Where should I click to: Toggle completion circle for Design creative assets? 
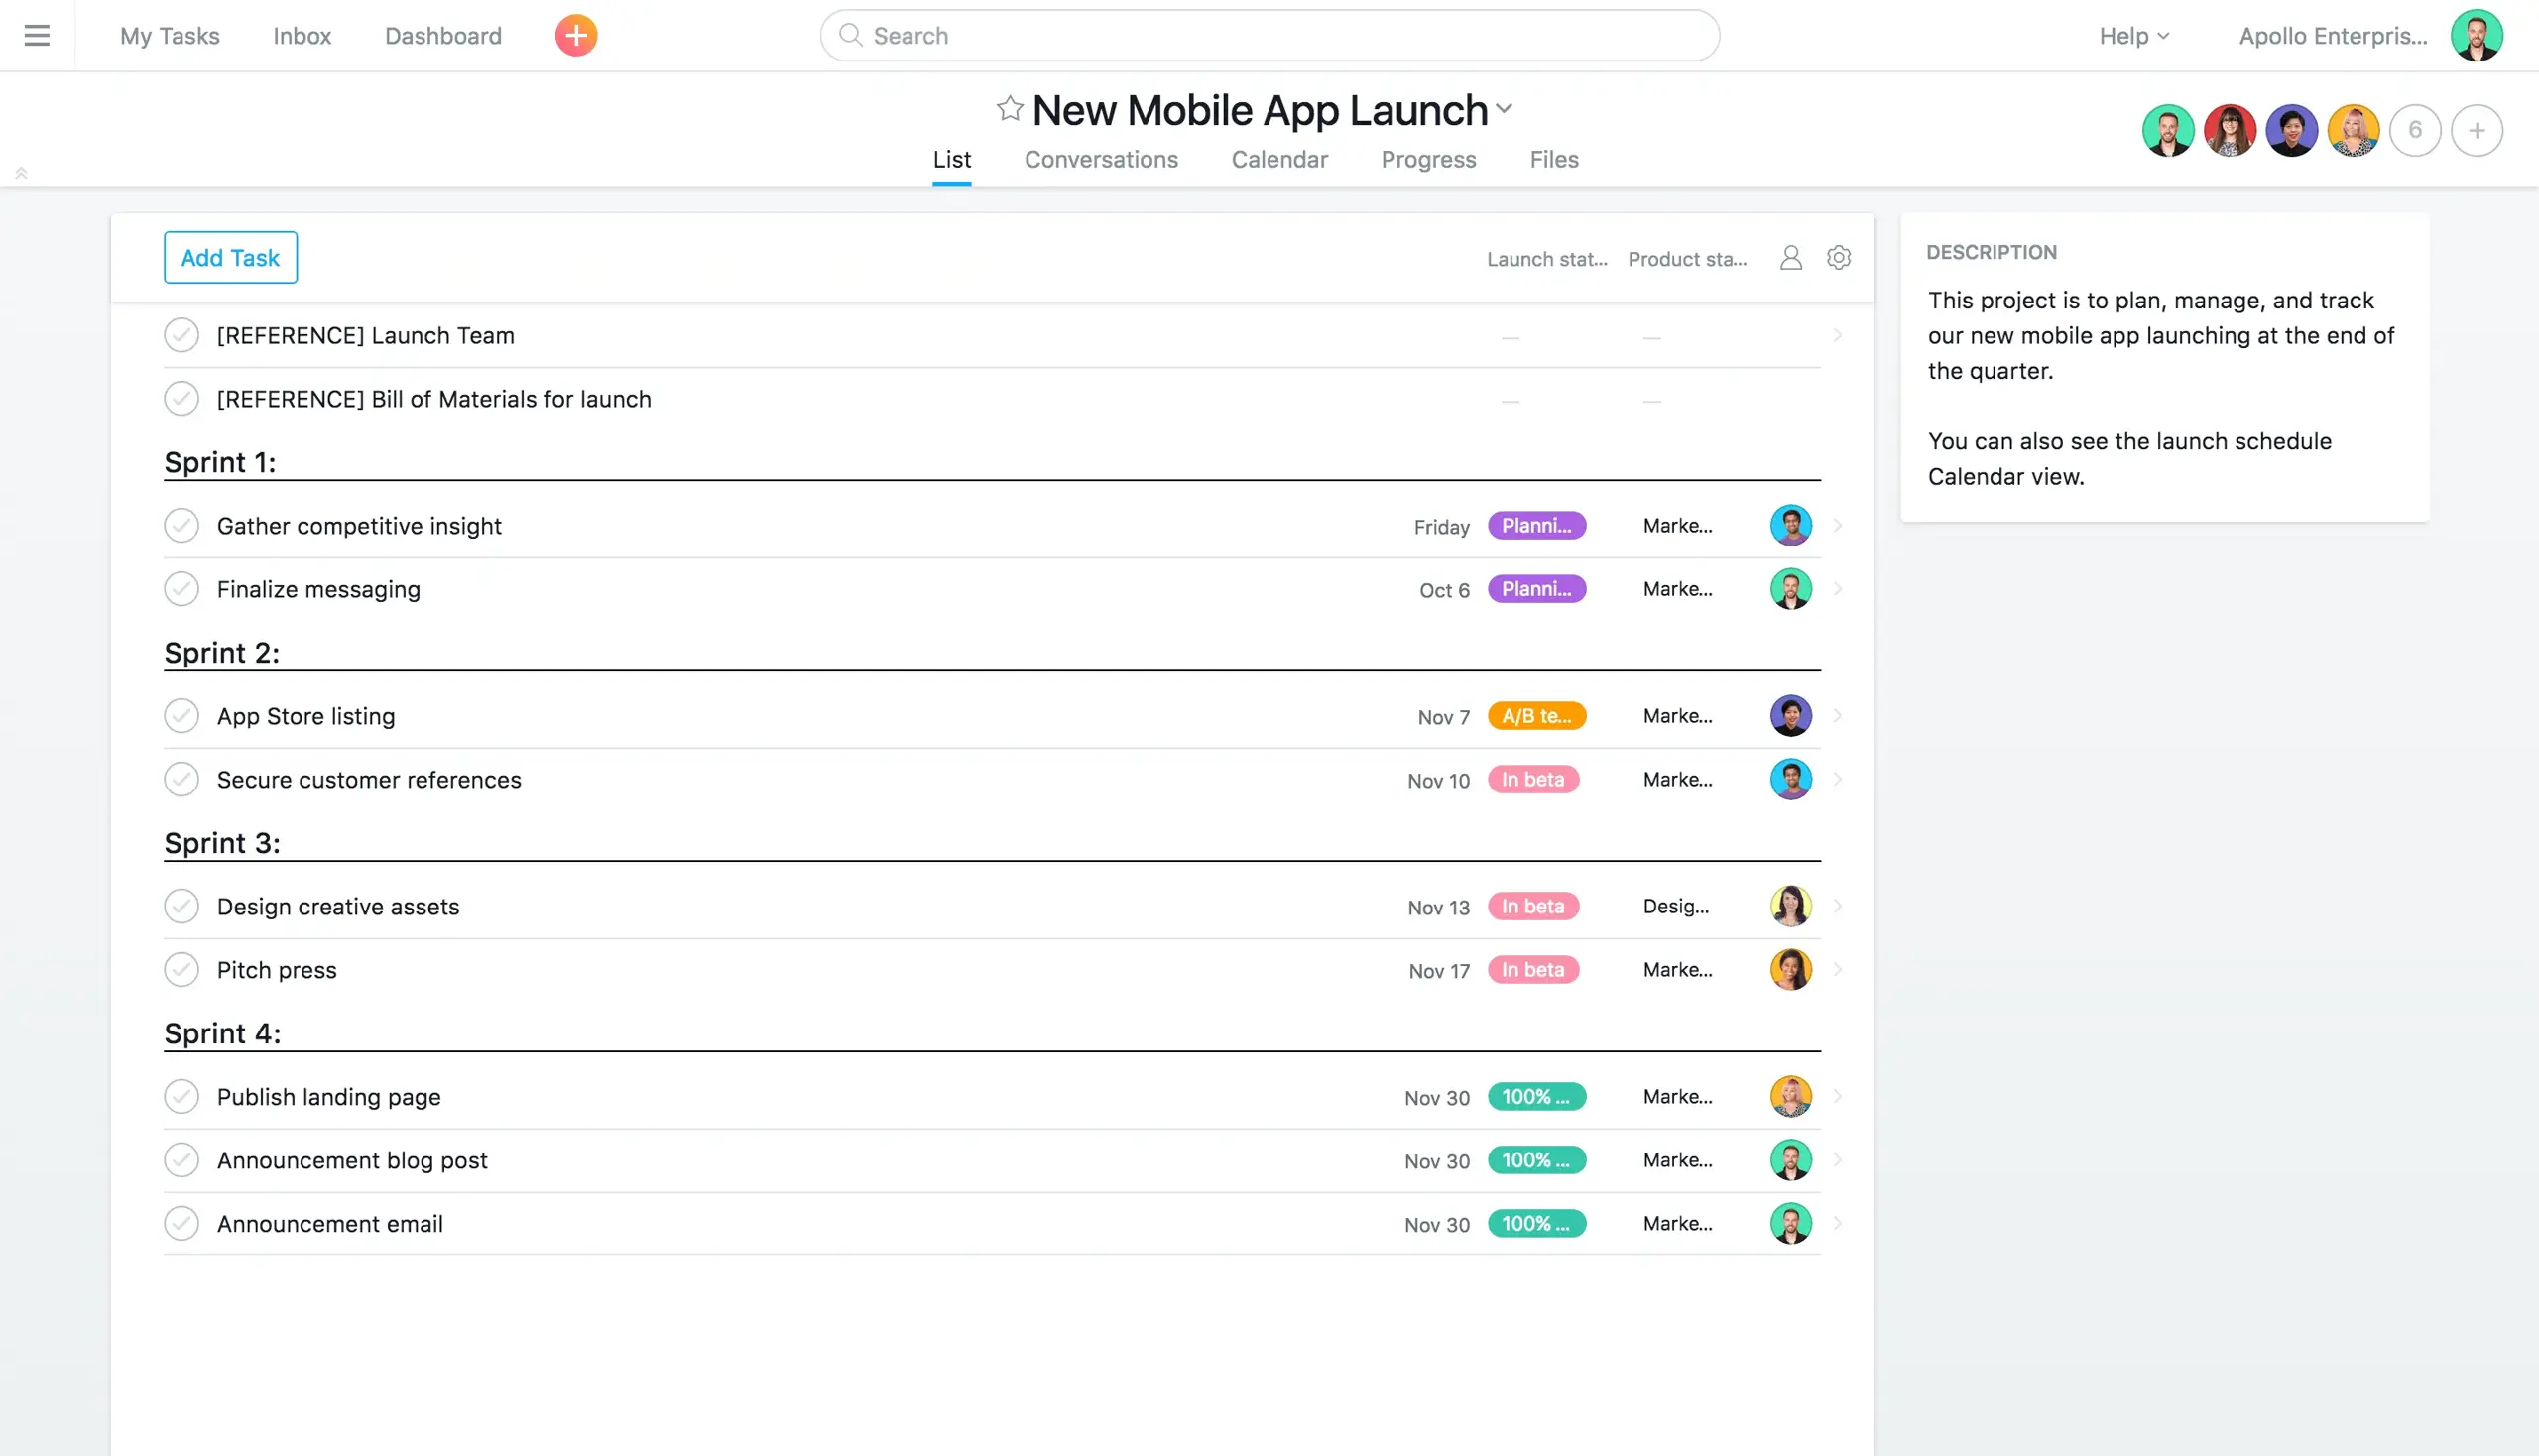point(180,905)
